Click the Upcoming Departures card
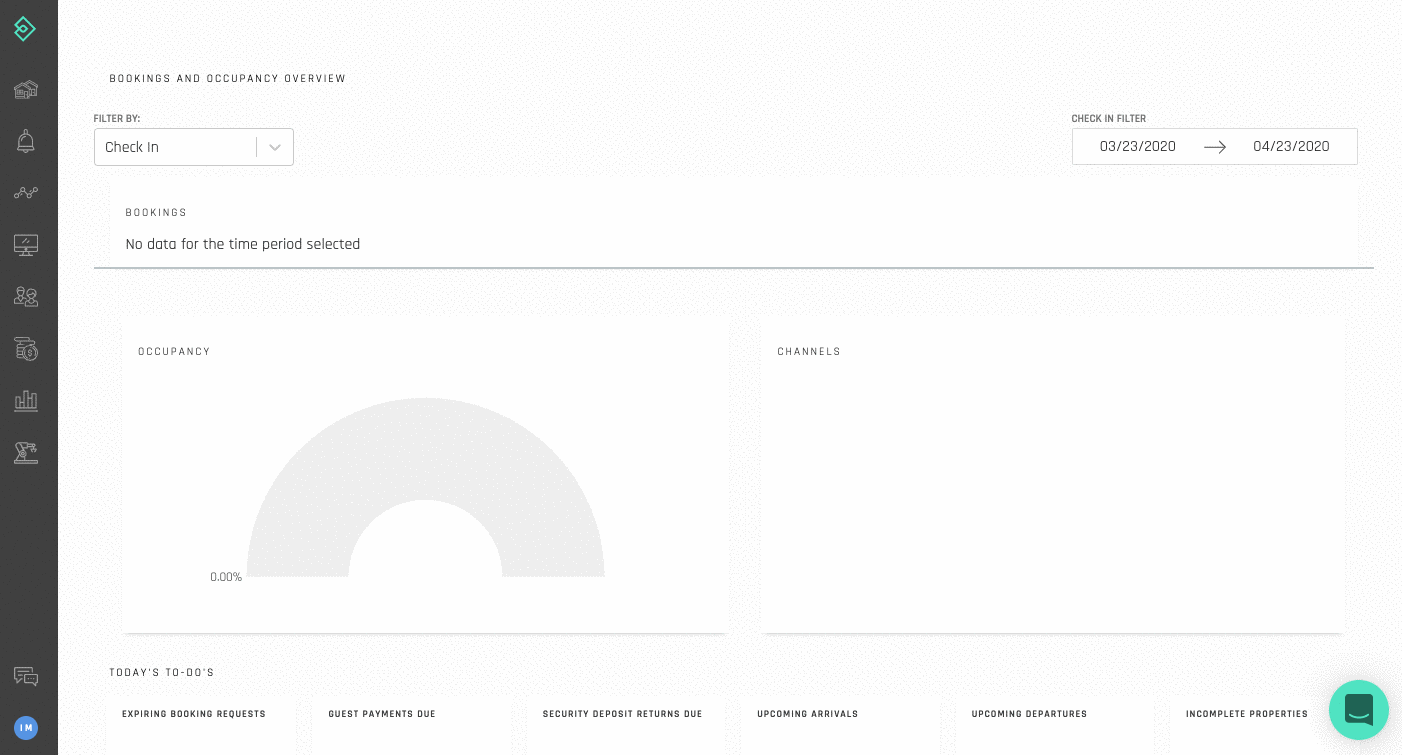Viewport: 1402px width, 755px height. [x=1055, y=726]
